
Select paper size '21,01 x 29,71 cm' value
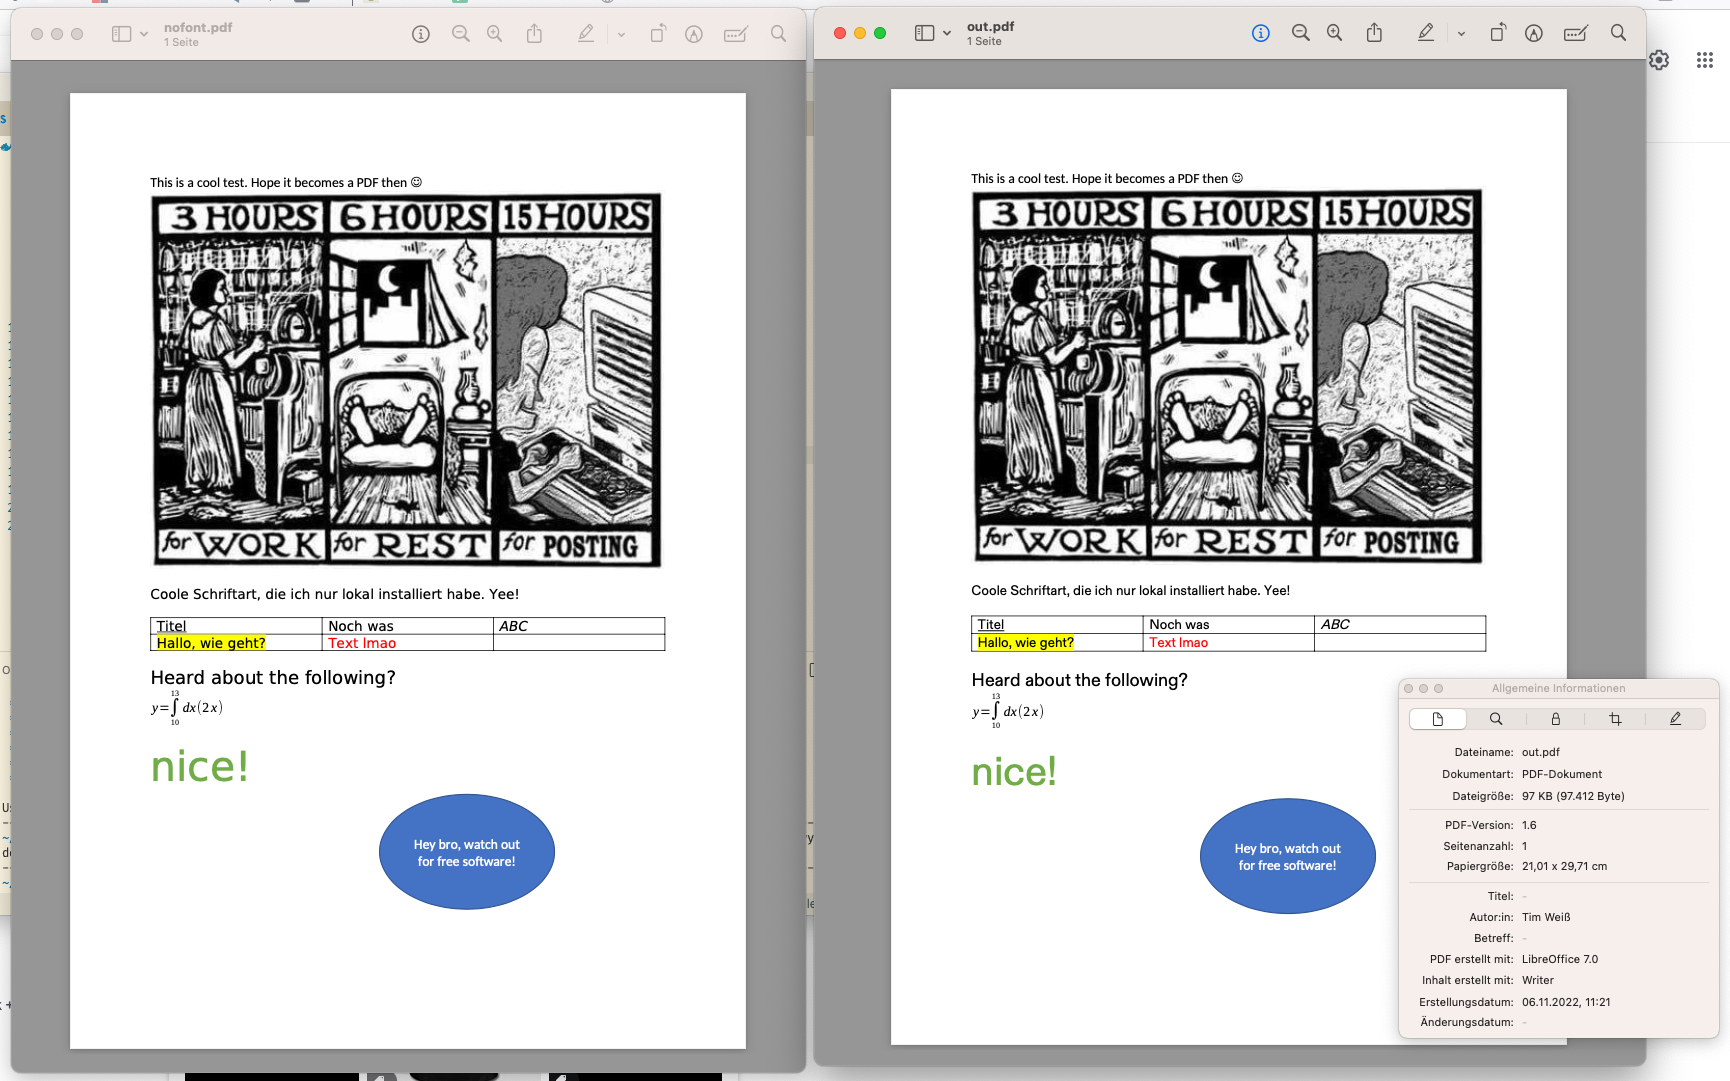(x=1564, y=866)
